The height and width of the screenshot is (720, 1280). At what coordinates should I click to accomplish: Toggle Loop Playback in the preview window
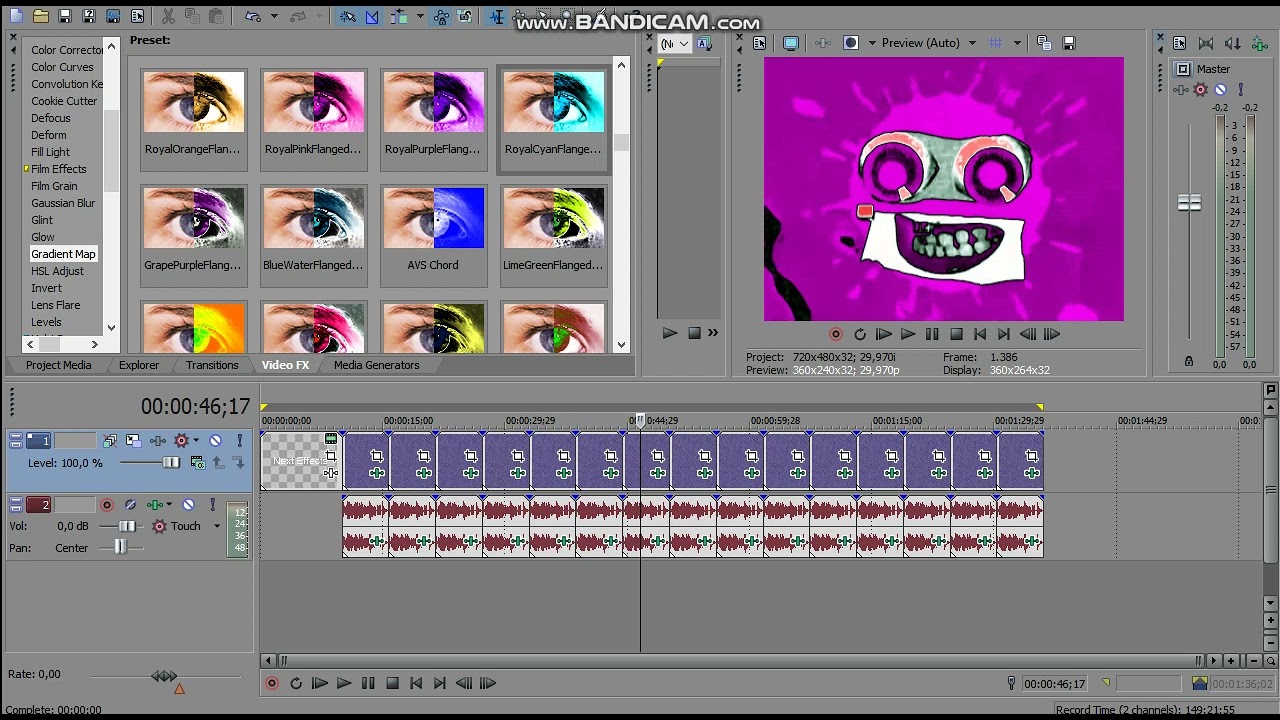[860, 334]
